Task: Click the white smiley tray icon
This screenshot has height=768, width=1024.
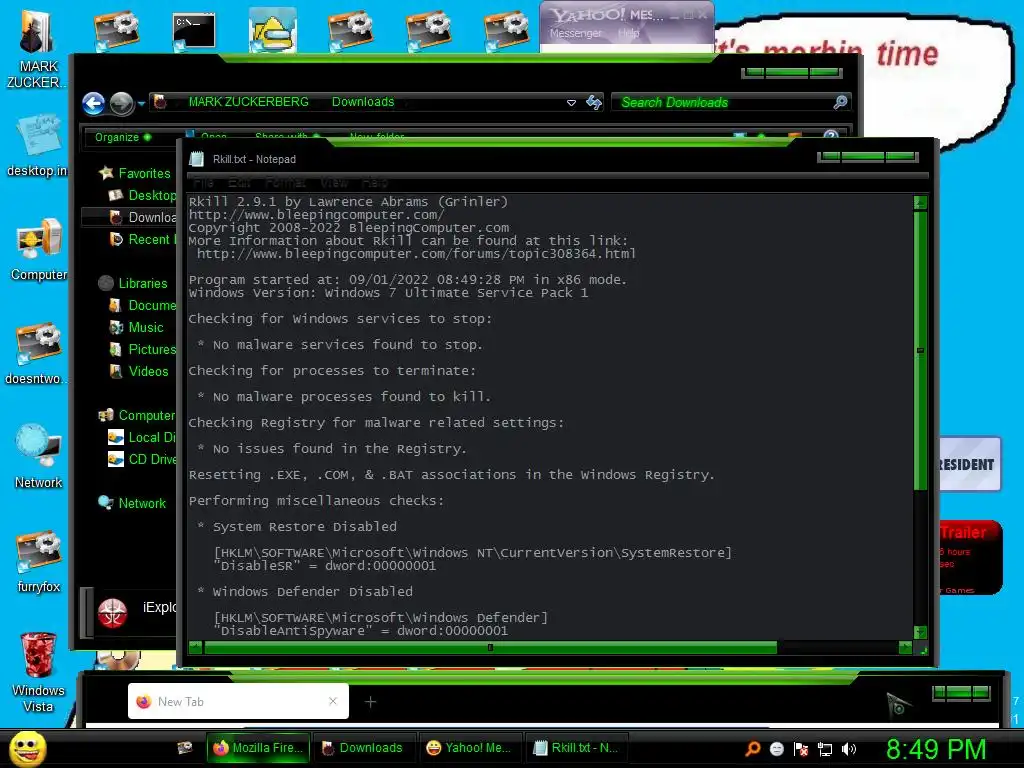Action: [776, 749]
